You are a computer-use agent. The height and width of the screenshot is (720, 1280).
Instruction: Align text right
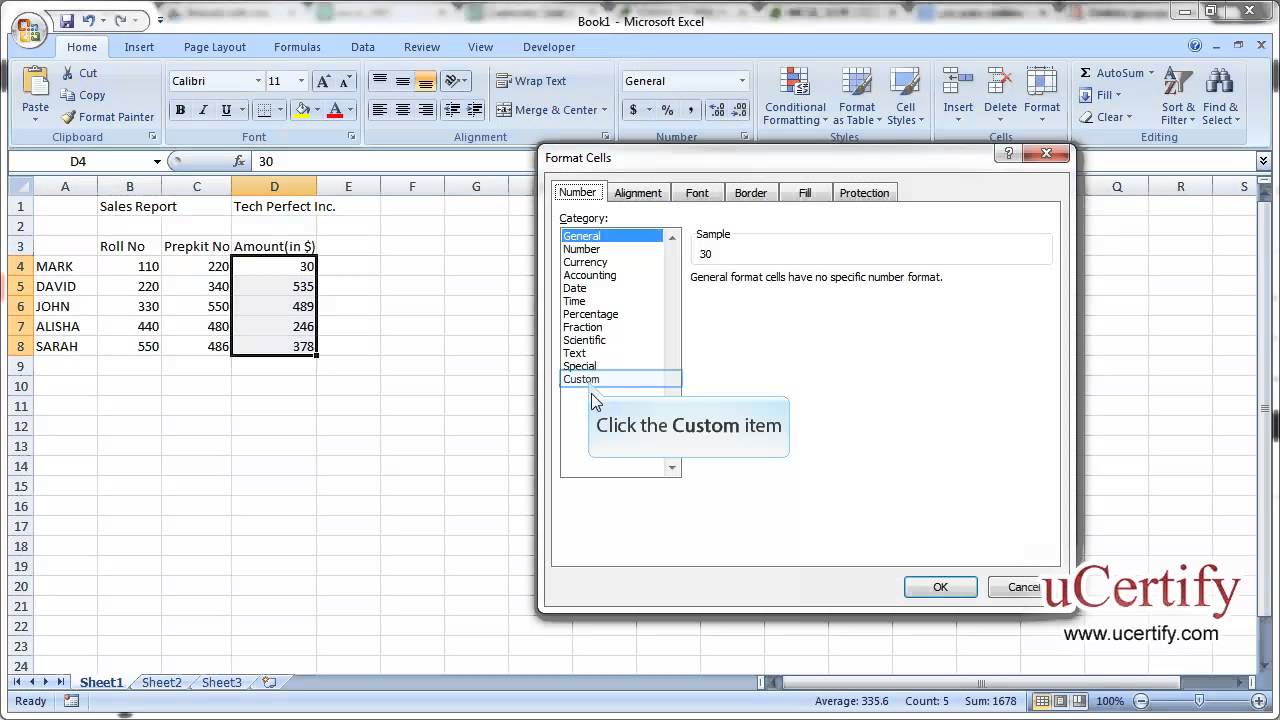[425, 110]
